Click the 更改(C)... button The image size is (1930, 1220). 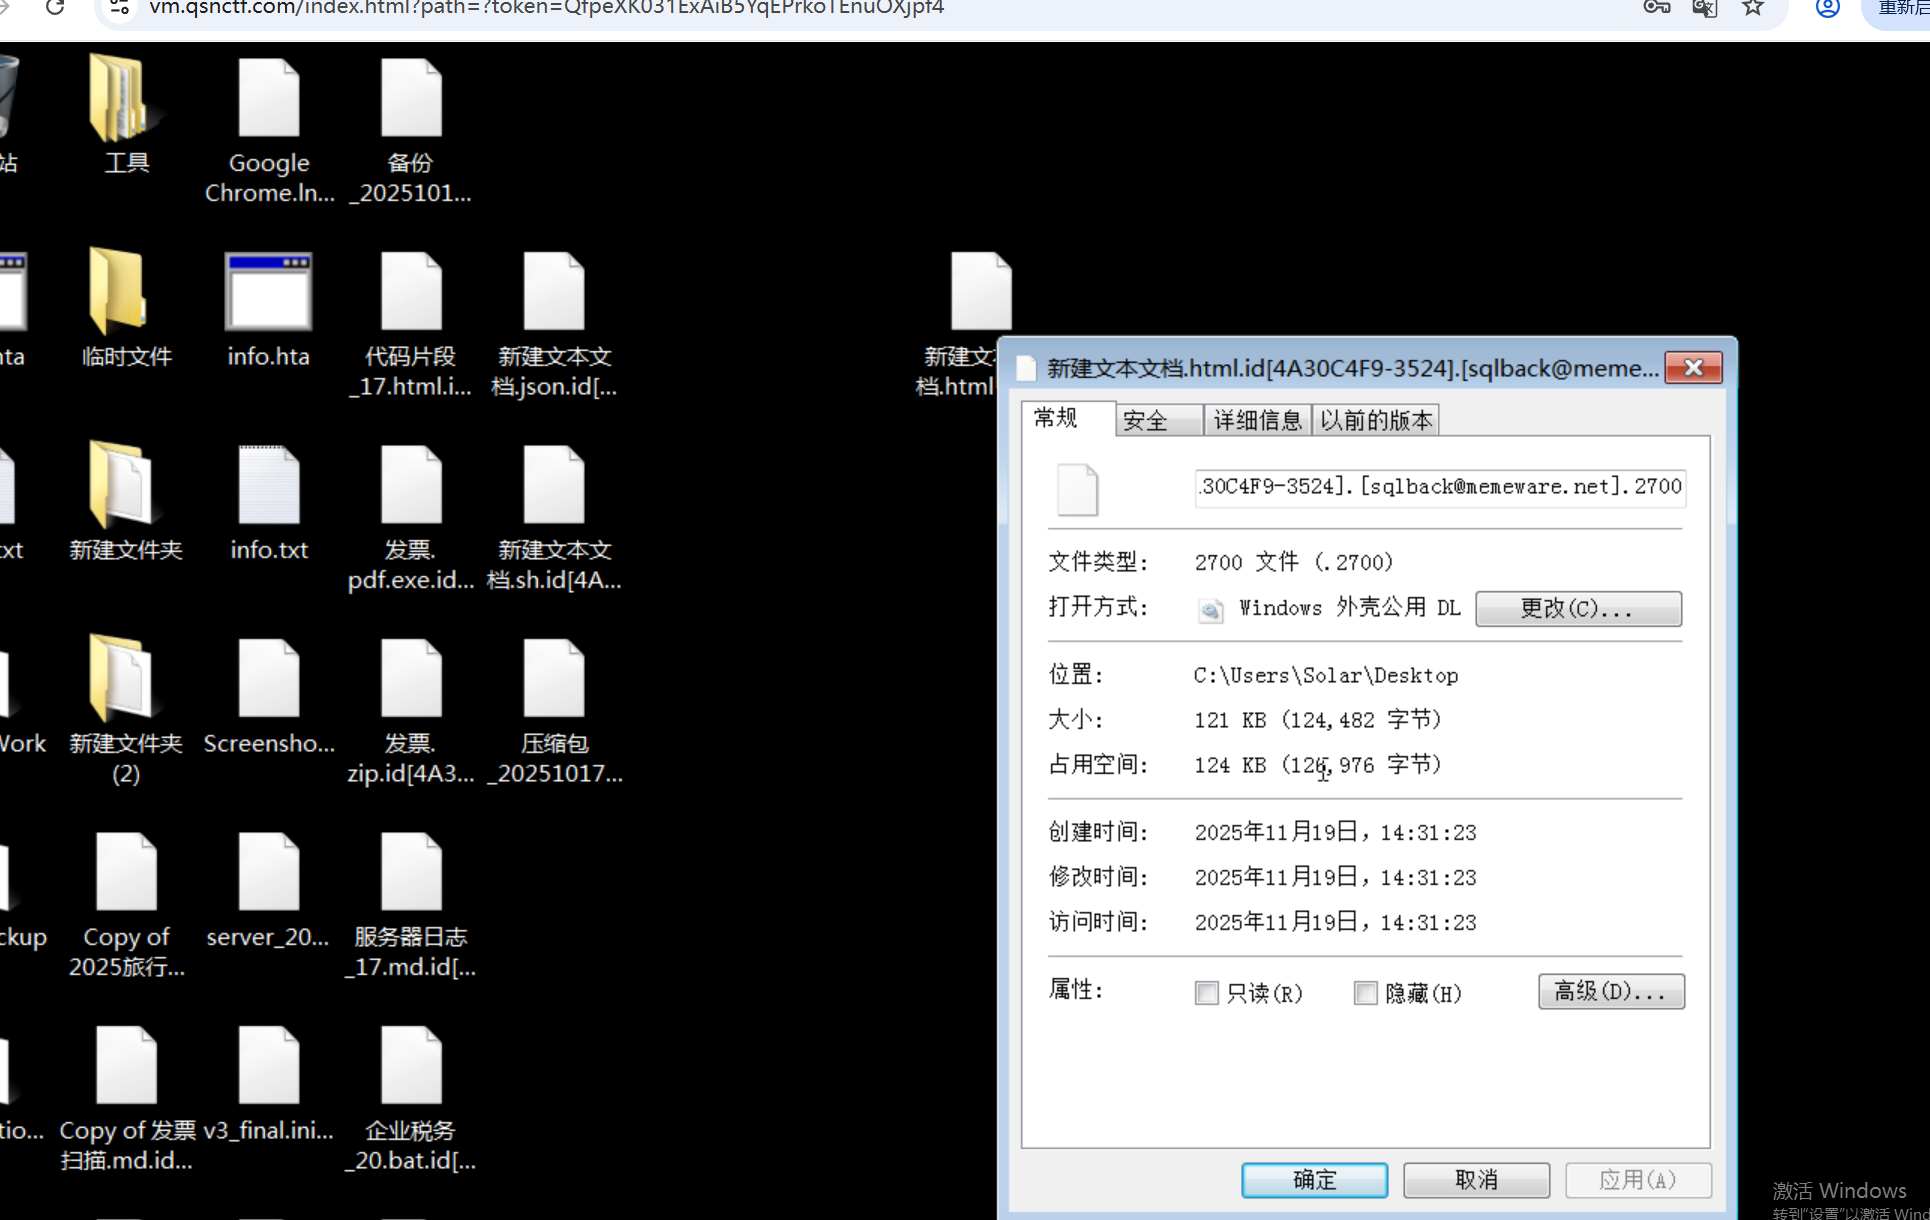[x=1577, y=609]
